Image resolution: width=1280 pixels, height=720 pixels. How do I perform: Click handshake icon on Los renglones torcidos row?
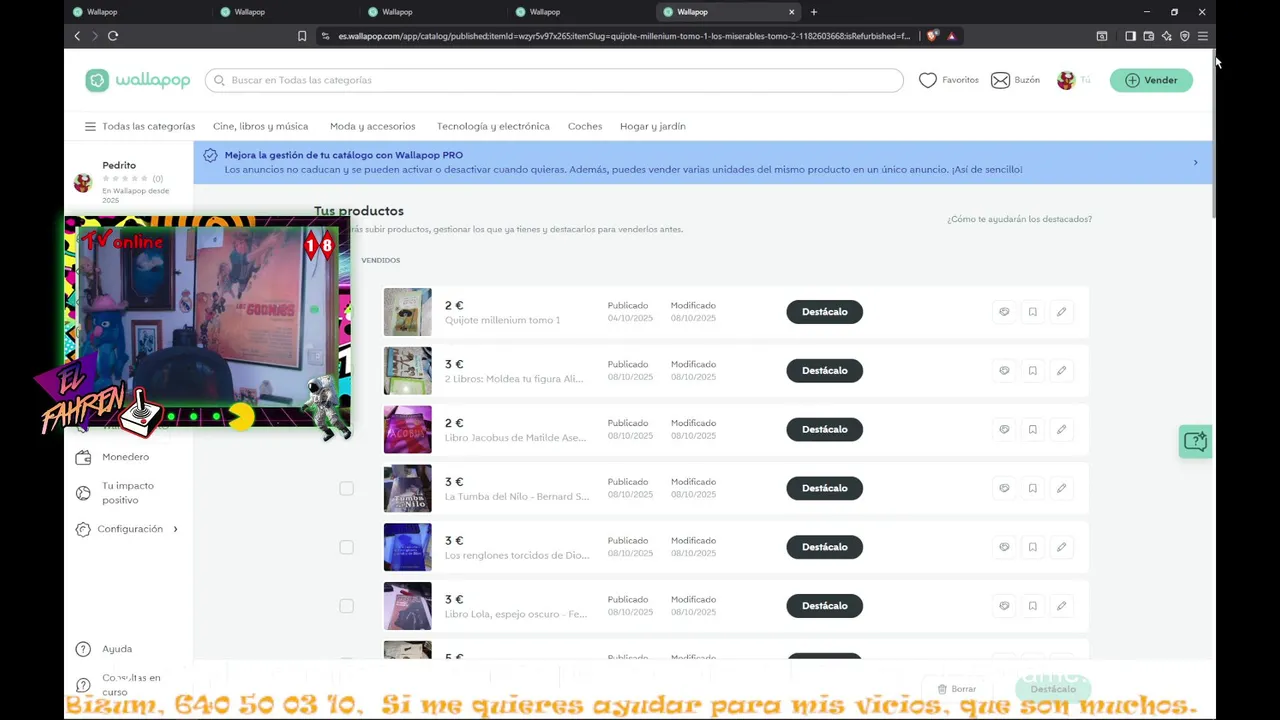pyautogui.click(x=1004, y=547)
